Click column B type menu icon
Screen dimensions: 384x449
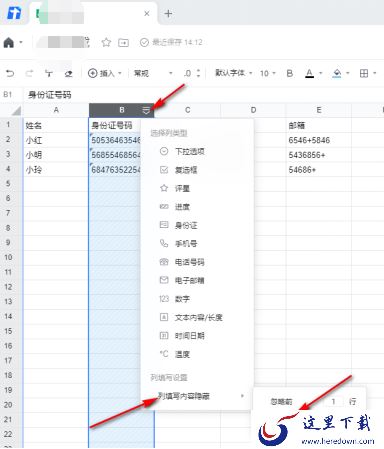(146, 110)
